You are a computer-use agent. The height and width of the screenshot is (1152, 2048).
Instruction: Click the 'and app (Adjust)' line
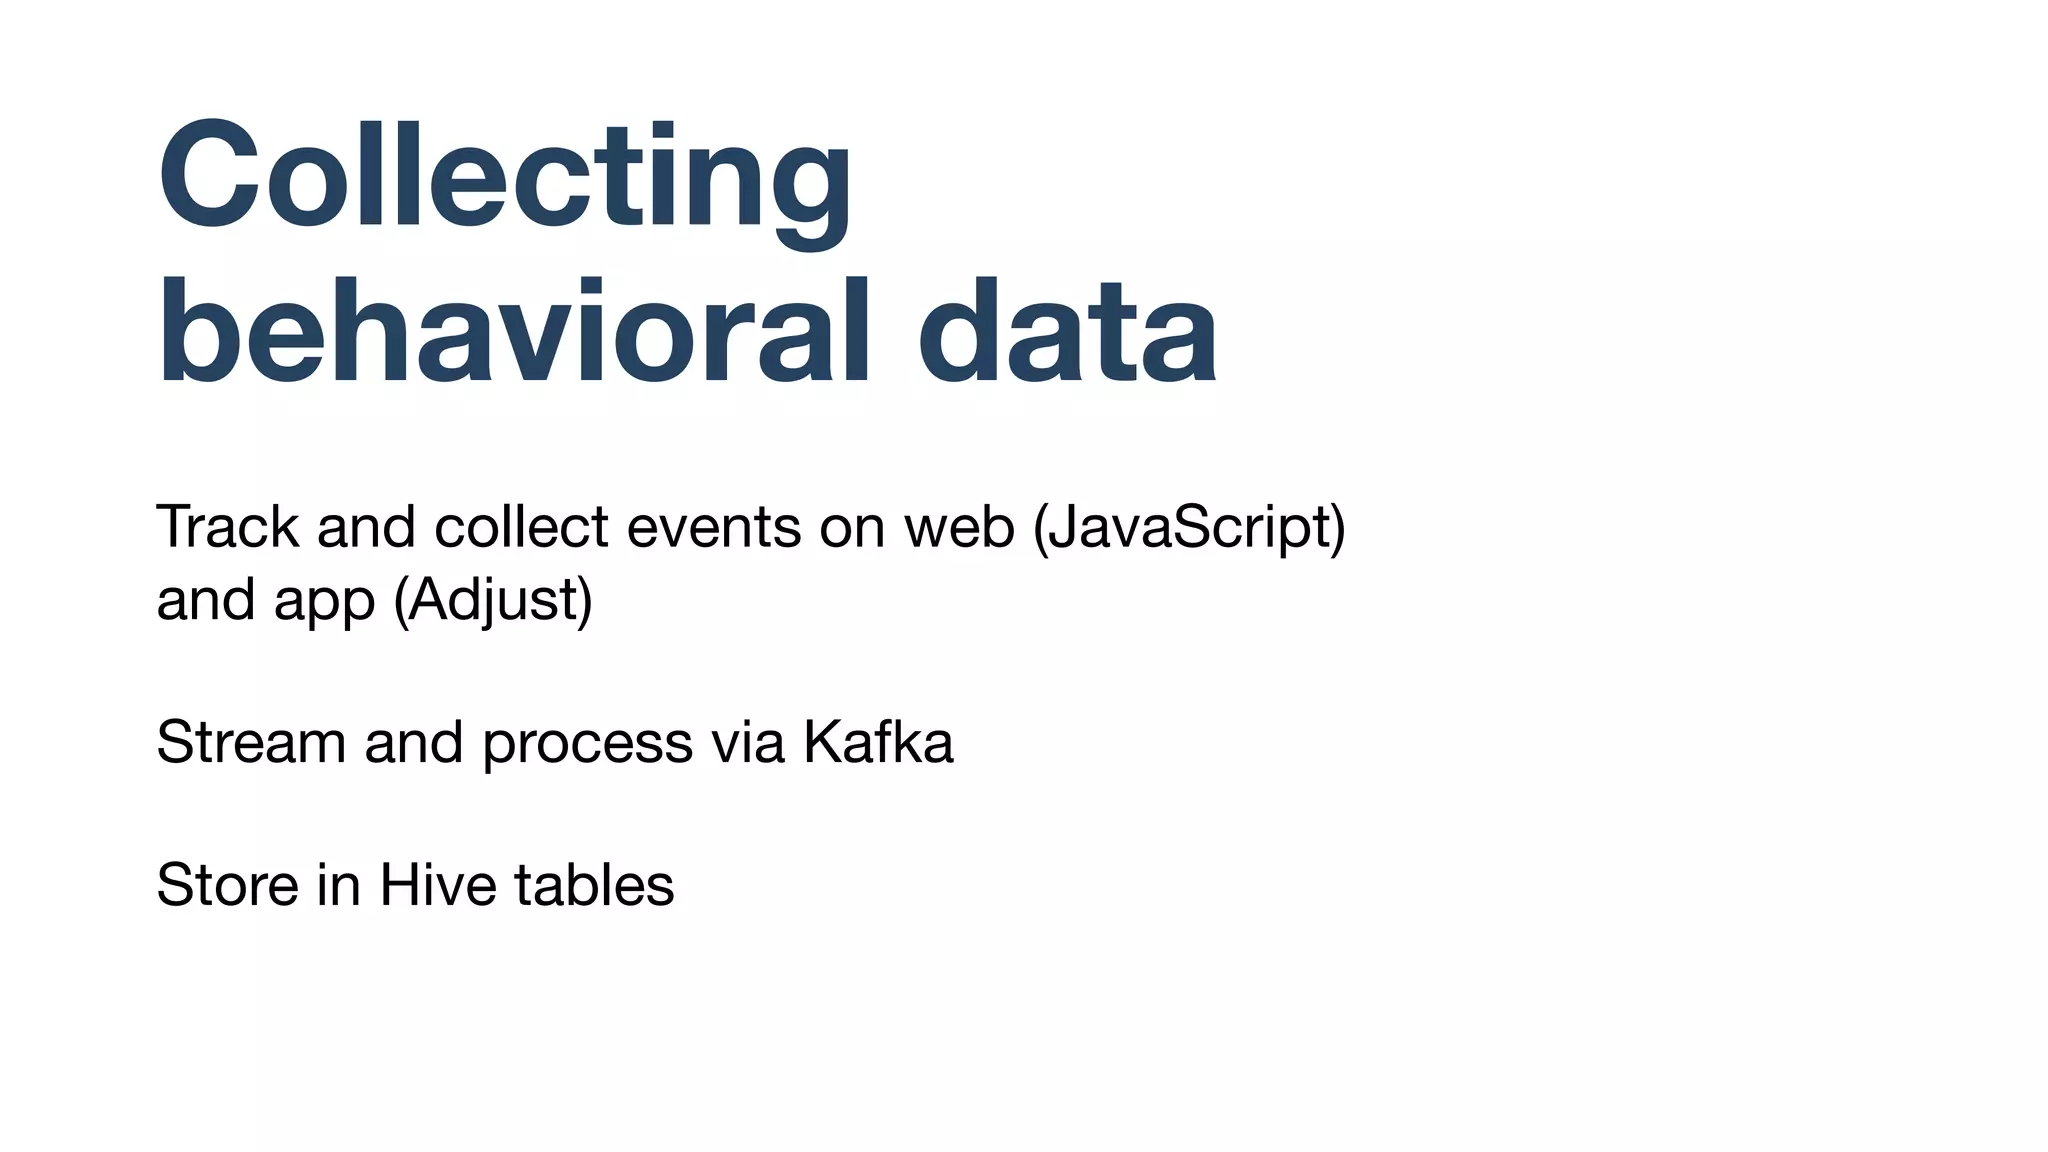(x=374, y=601)
